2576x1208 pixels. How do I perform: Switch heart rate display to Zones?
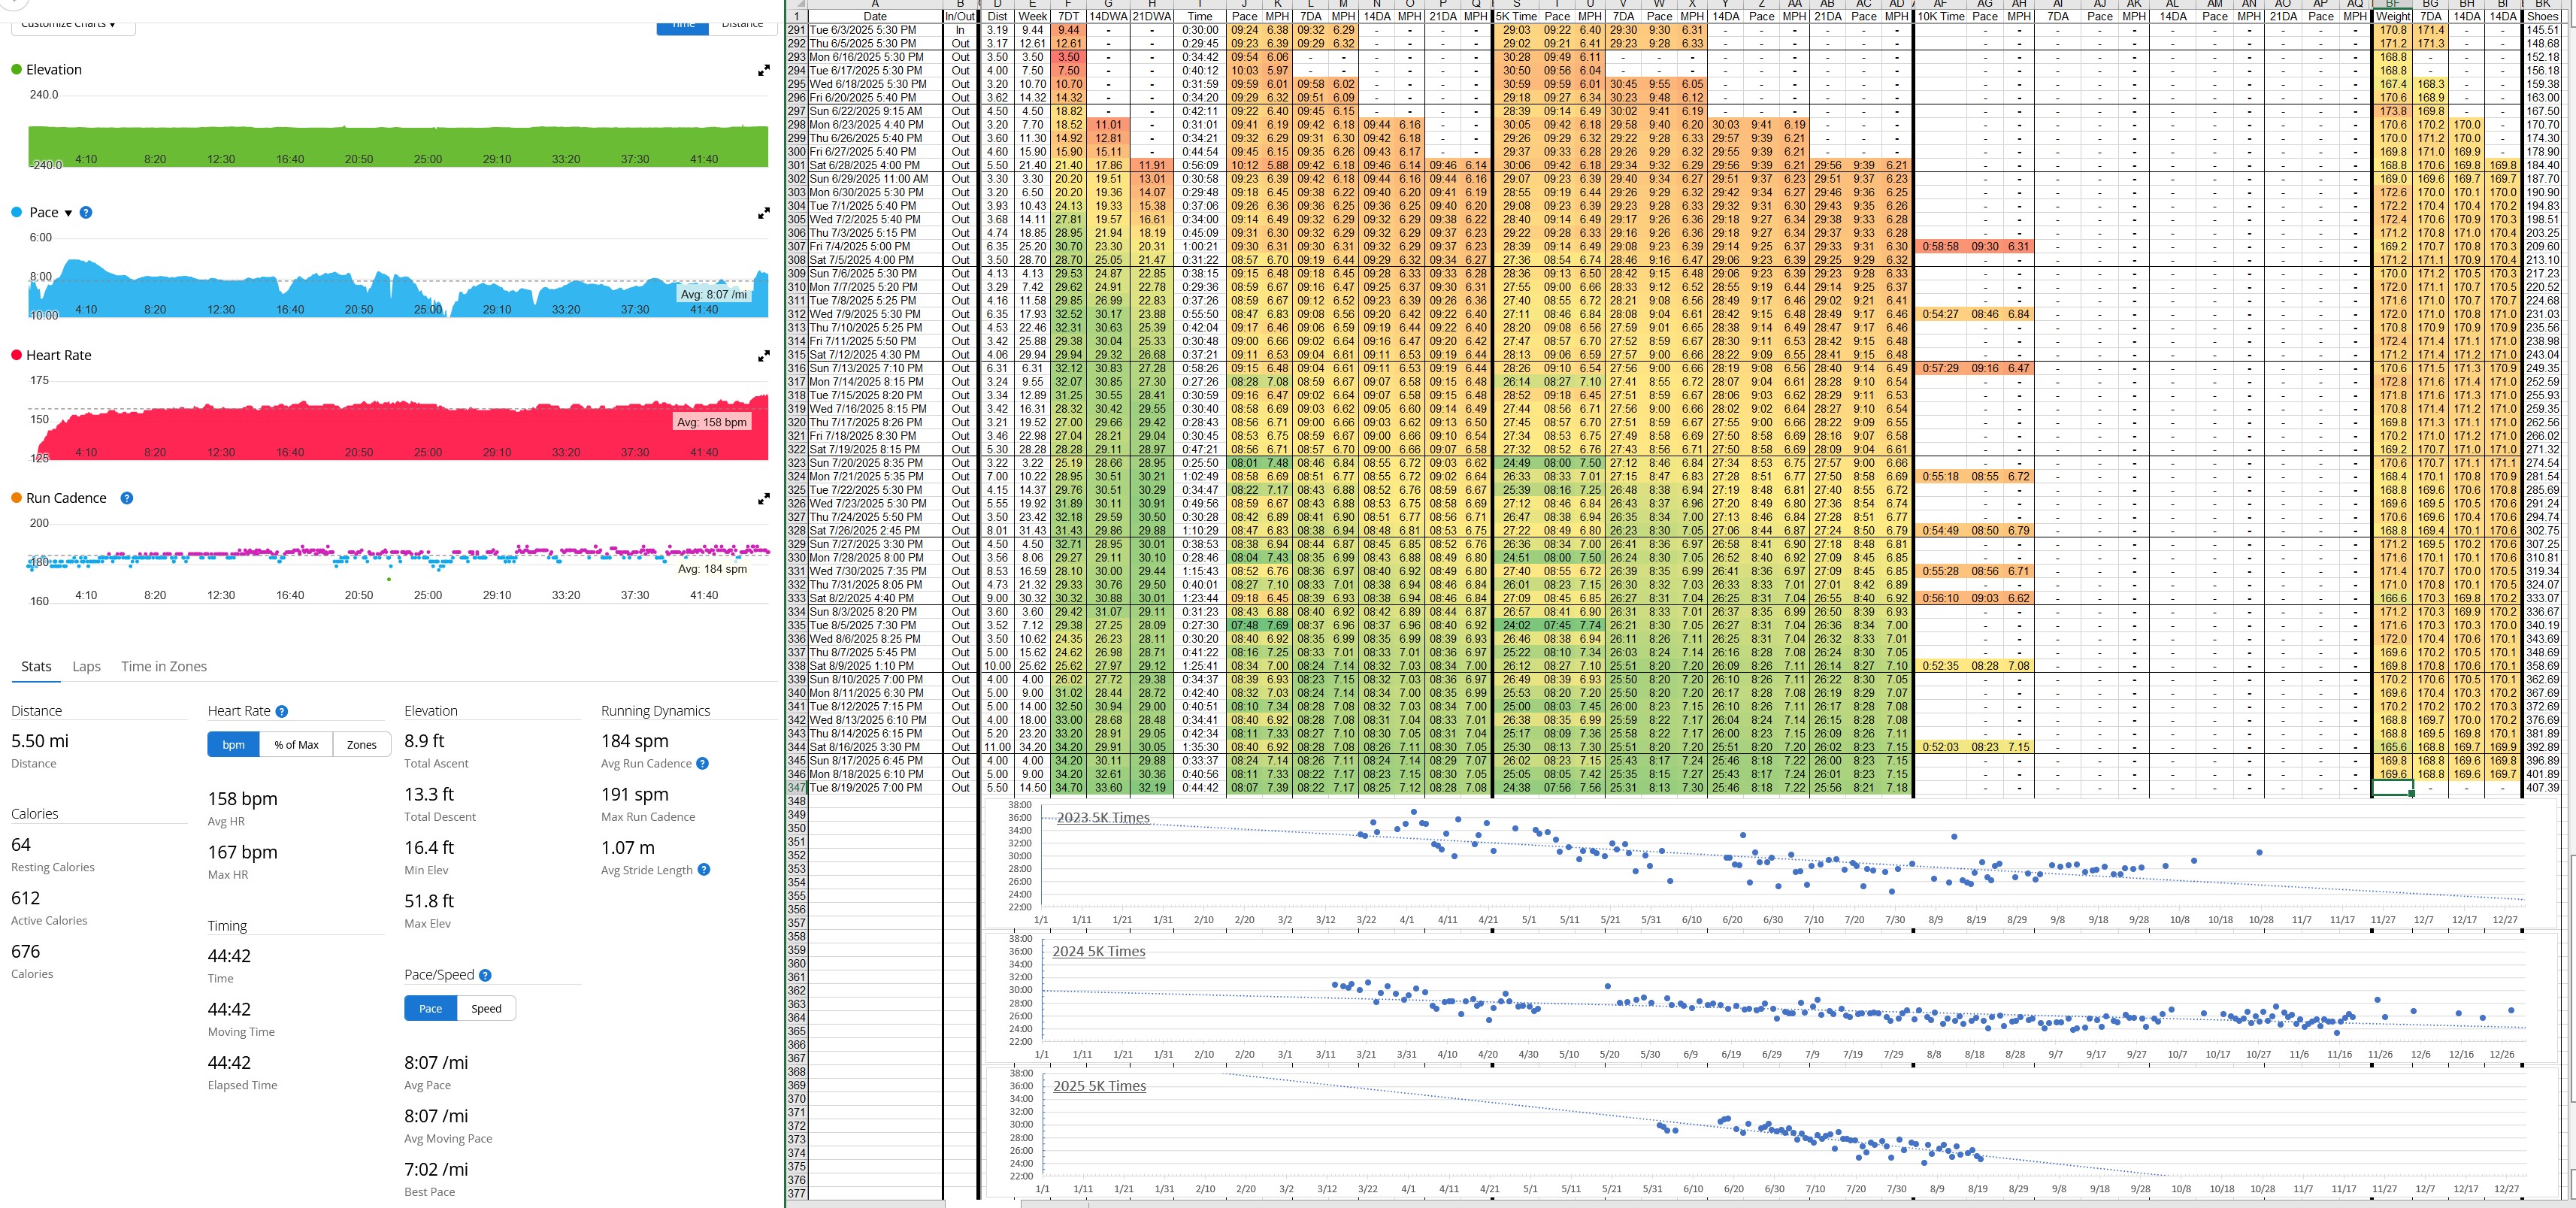[x=361, y=745]
